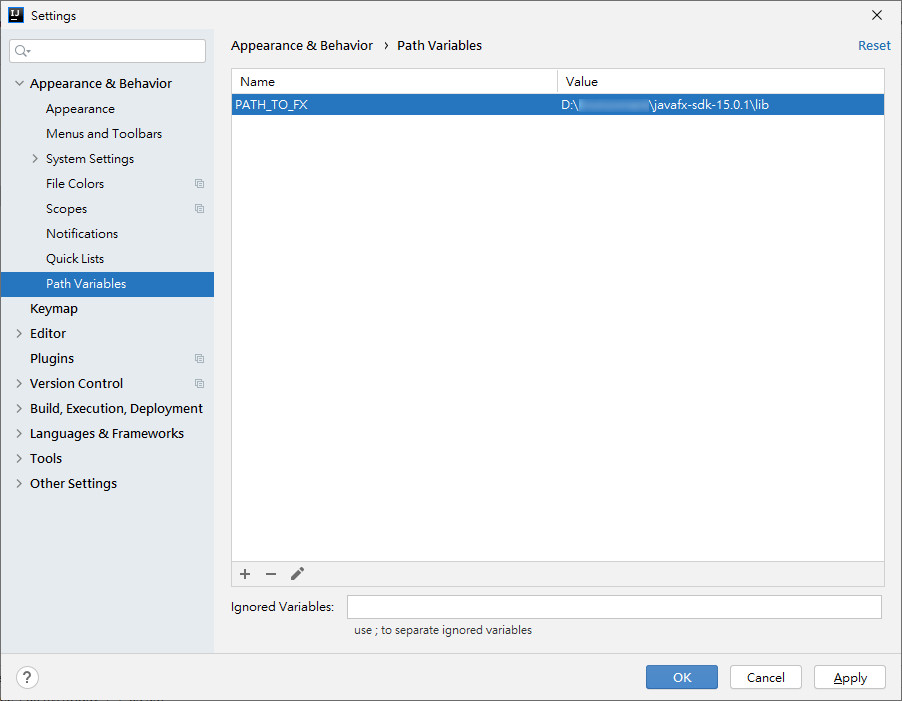The width and height of the screenshot is (902, 701).
Task: Expand the Editor settings section
Action: (19, 334)
